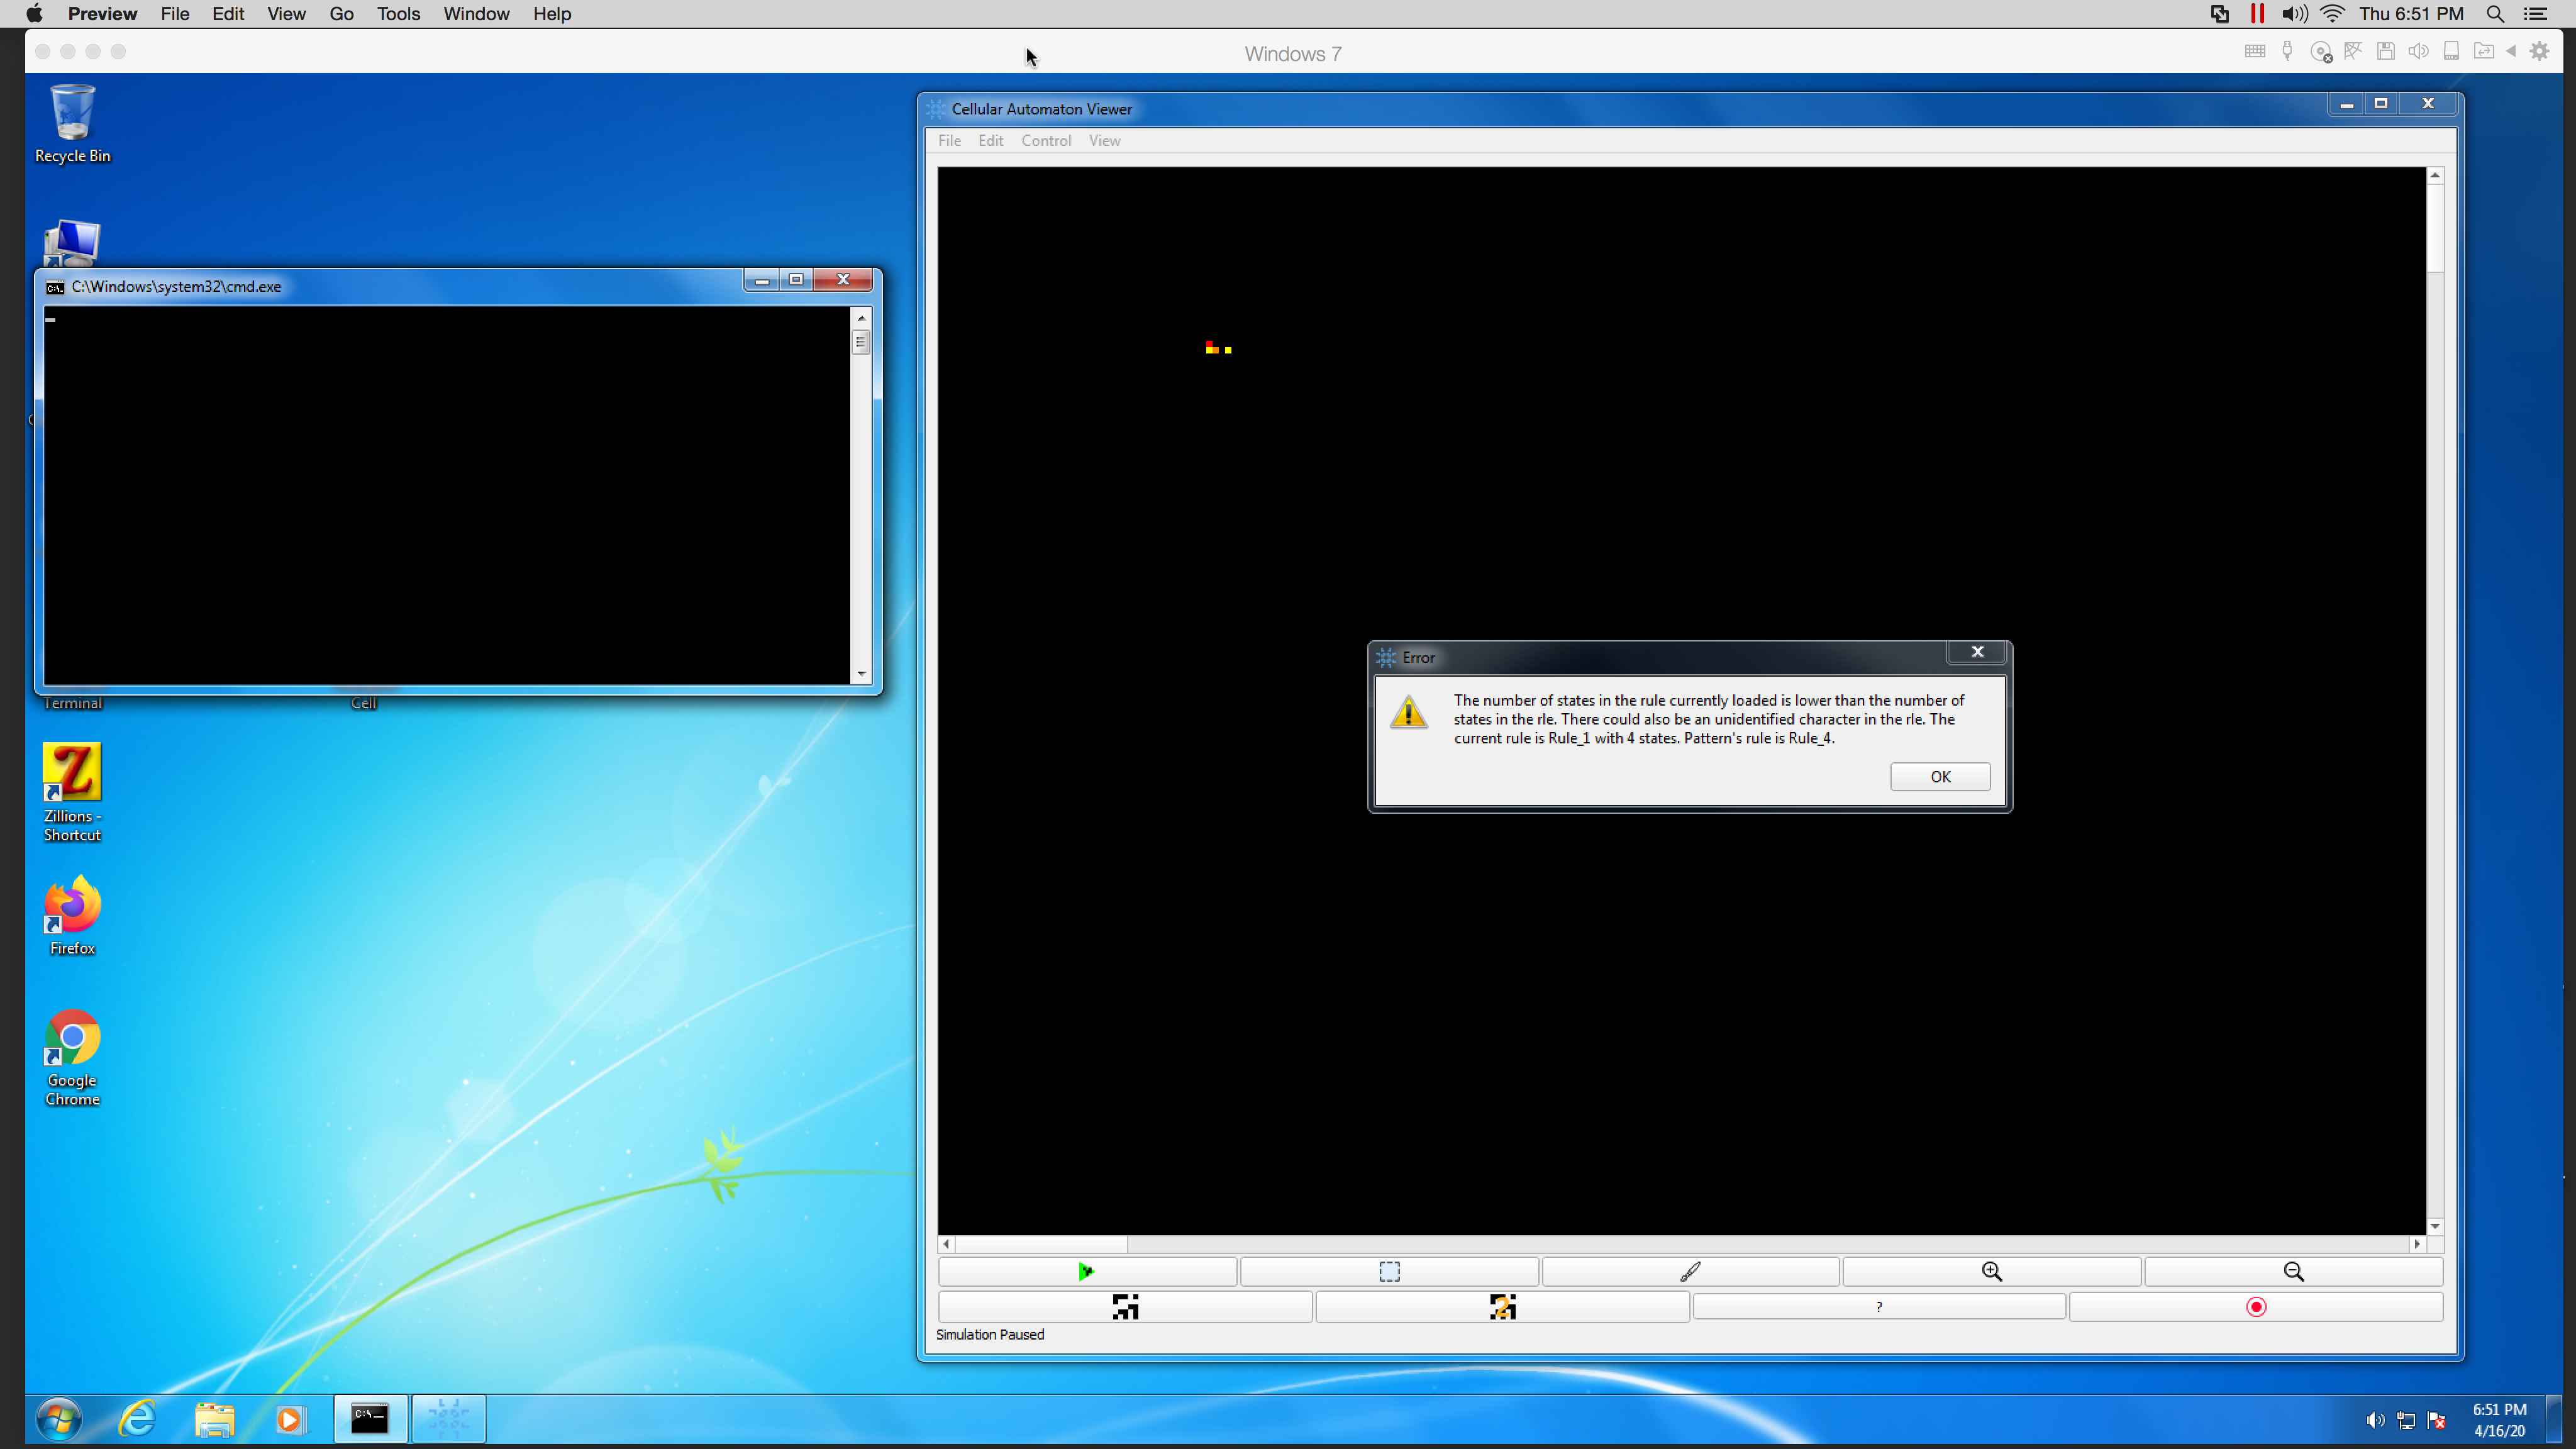Click the zoom out magnifier button

tap(2293, 1271)
